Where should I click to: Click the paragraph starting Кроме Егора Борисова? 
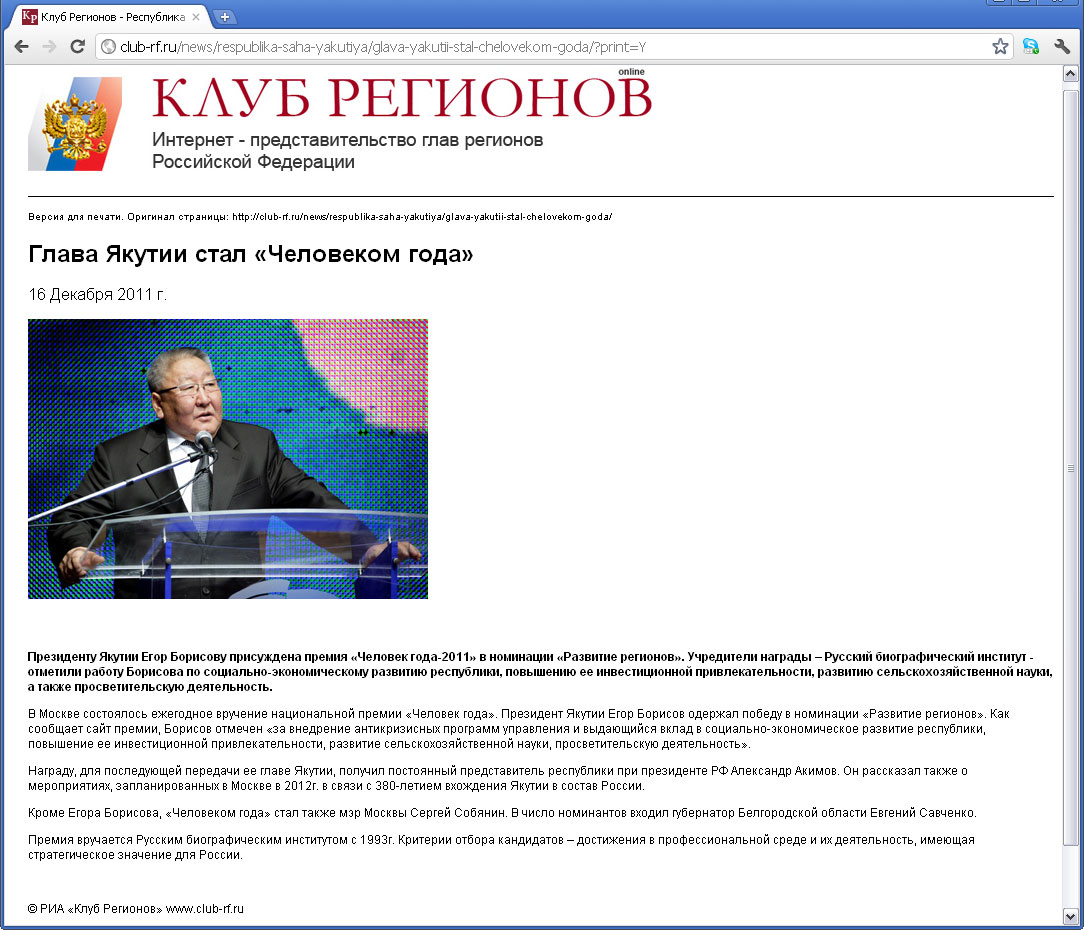pos(502,812)
